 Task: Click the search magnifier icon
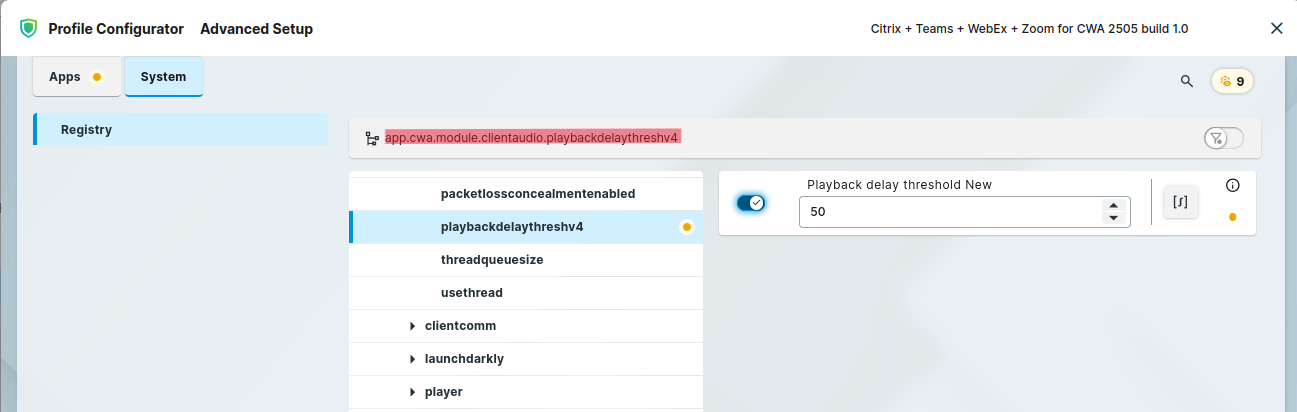[x=1187, y=81]
